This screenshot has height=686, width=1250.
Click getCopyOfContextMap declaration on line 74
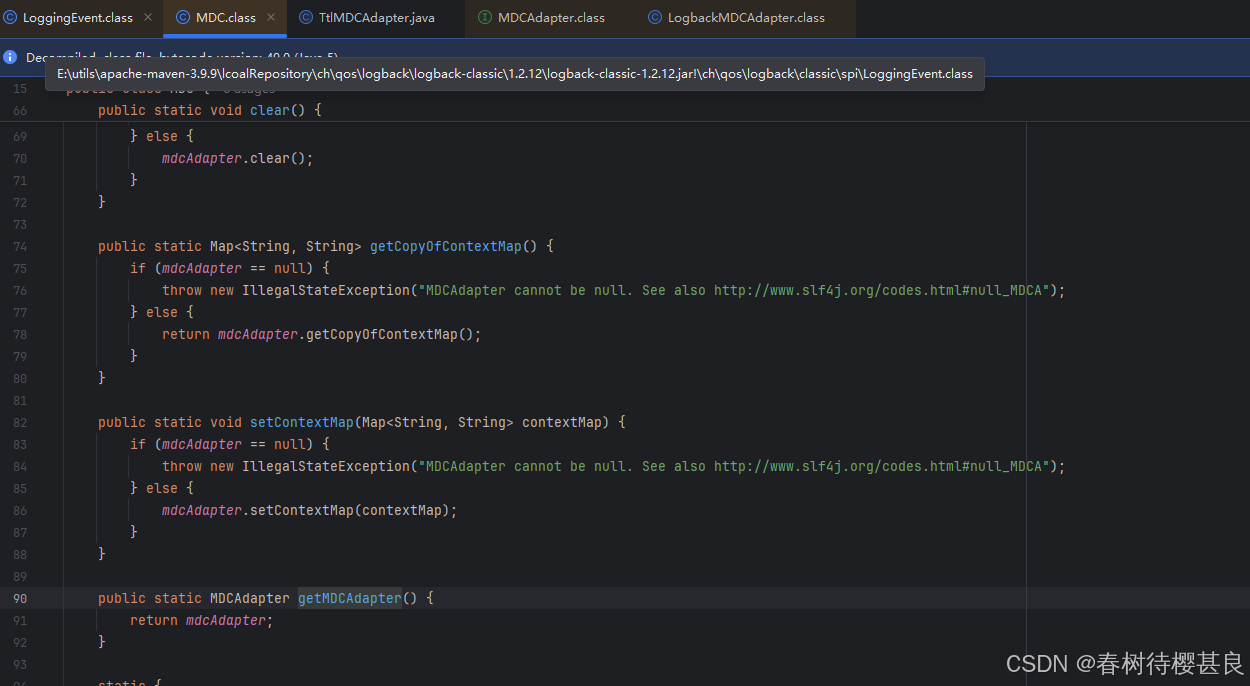point(446,246)
